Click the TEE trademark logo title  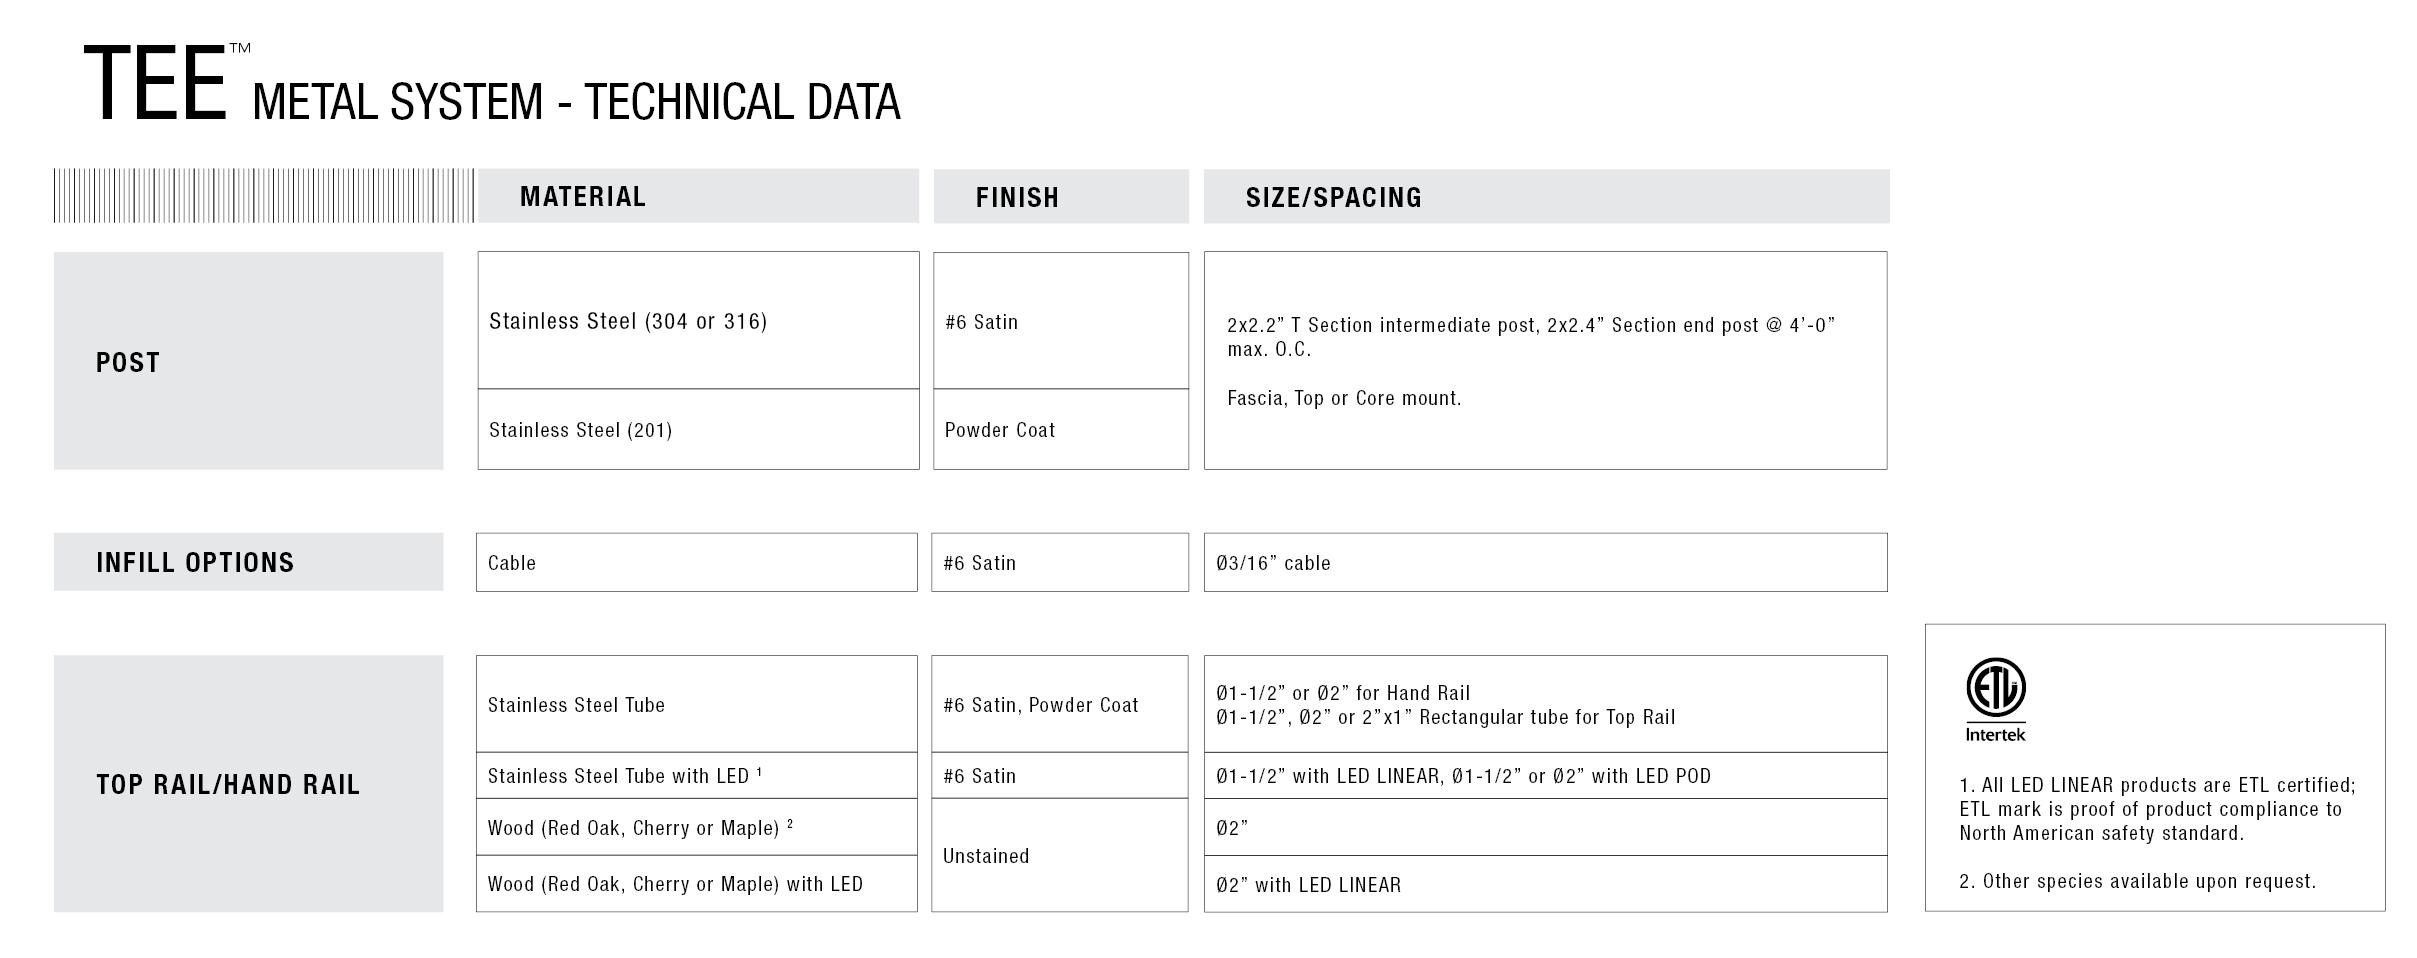pyautogui.click(x=167, y=85)
